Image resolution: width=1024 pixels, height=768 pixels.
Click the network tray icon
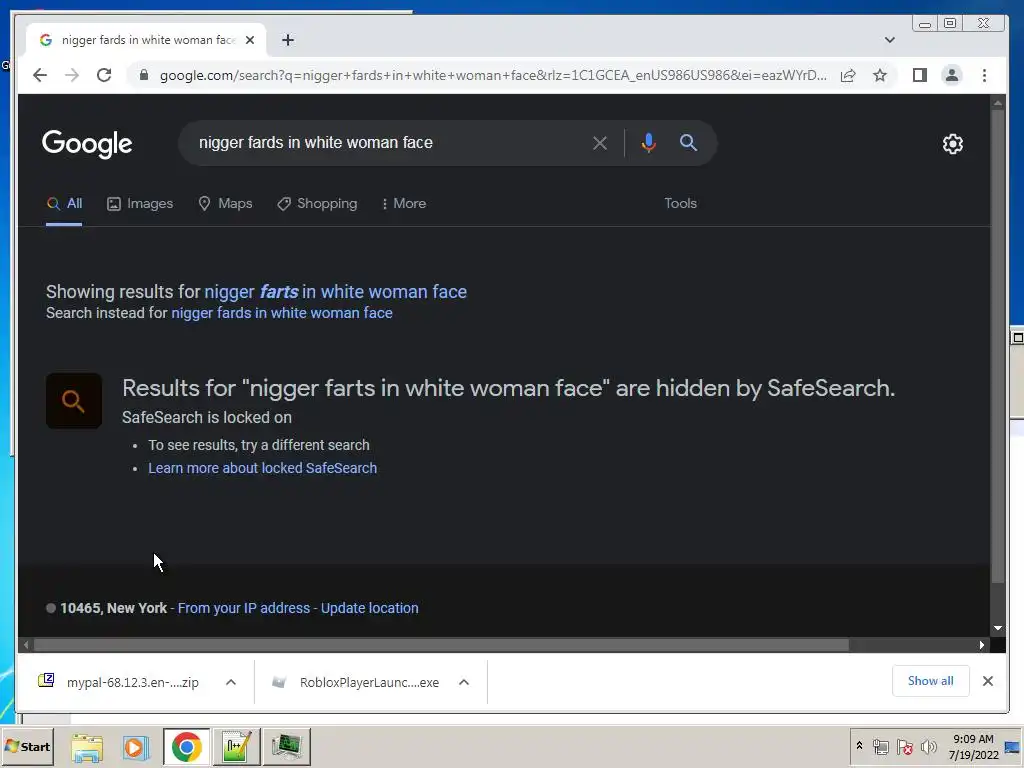click(881, 746)
